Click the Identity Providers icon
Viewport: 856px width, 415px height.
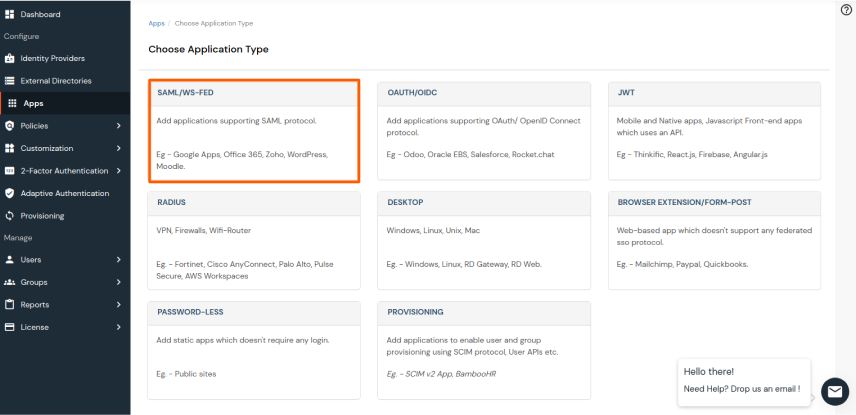pos(9,58)
